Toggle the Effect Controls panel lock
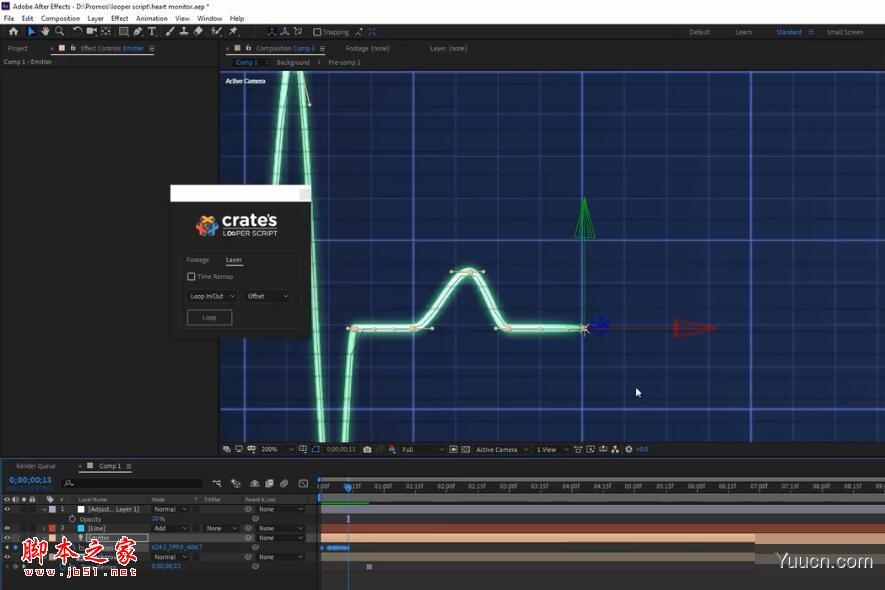The image size is (885, 590). point(73,49)
